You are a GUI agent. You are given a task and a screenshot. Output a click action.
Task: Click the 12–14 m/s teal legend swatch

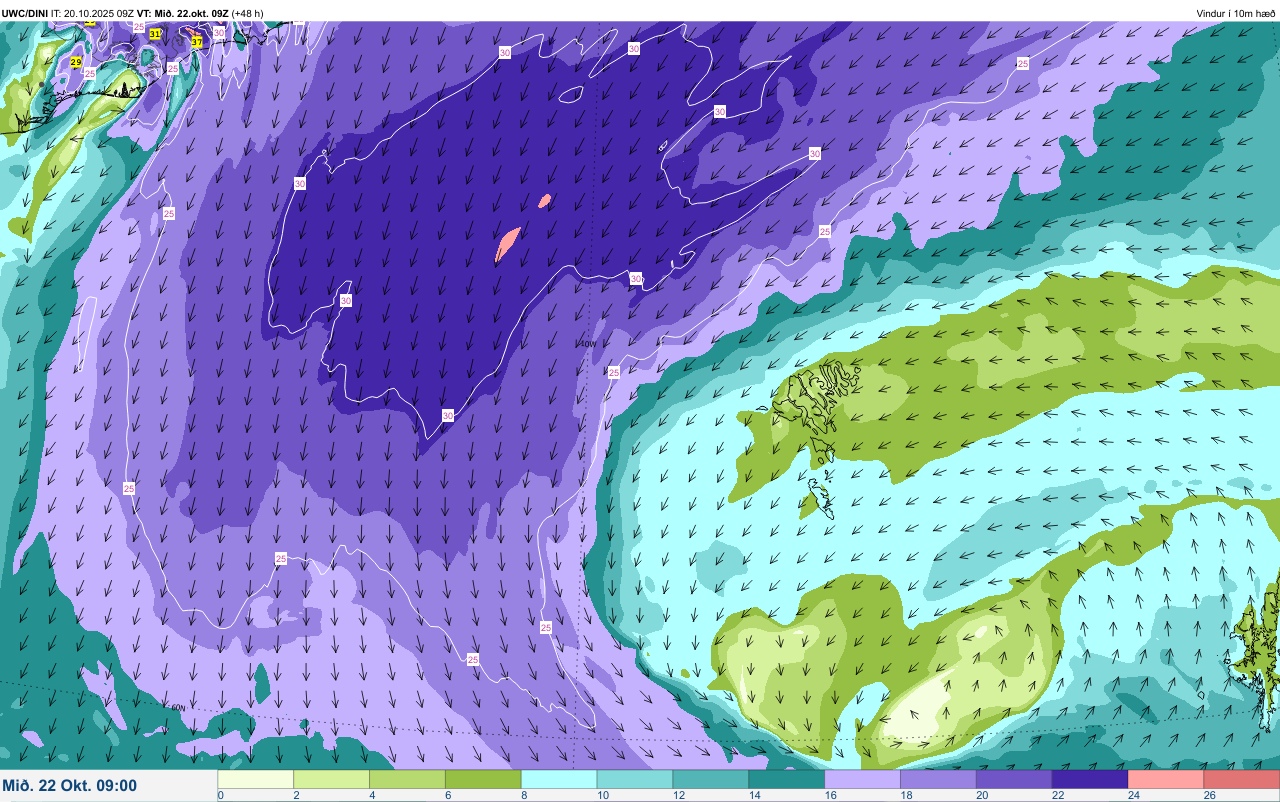711,779
